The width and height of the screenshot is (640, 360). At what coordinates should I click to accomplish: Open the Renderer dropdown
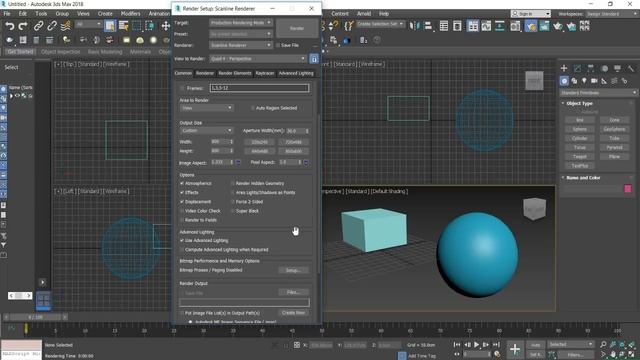pos(241,45)
